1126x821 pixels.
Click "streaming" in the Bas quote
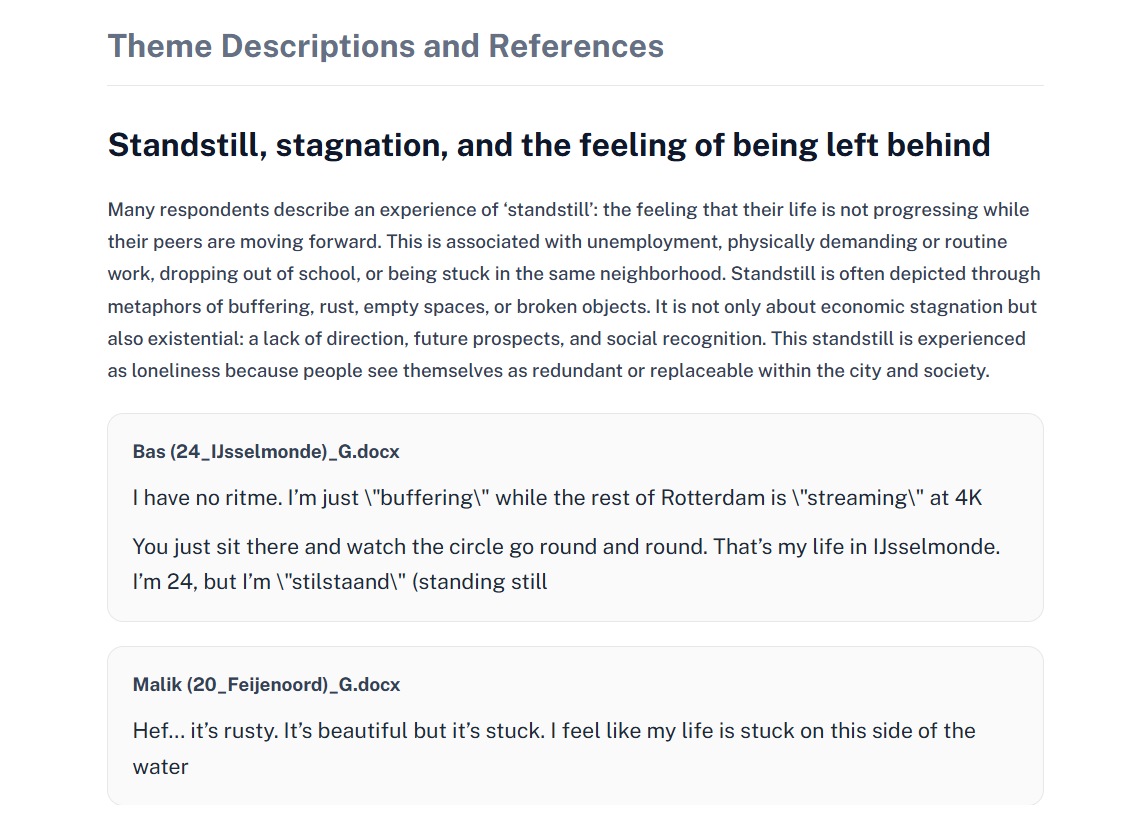pos(857,498)
